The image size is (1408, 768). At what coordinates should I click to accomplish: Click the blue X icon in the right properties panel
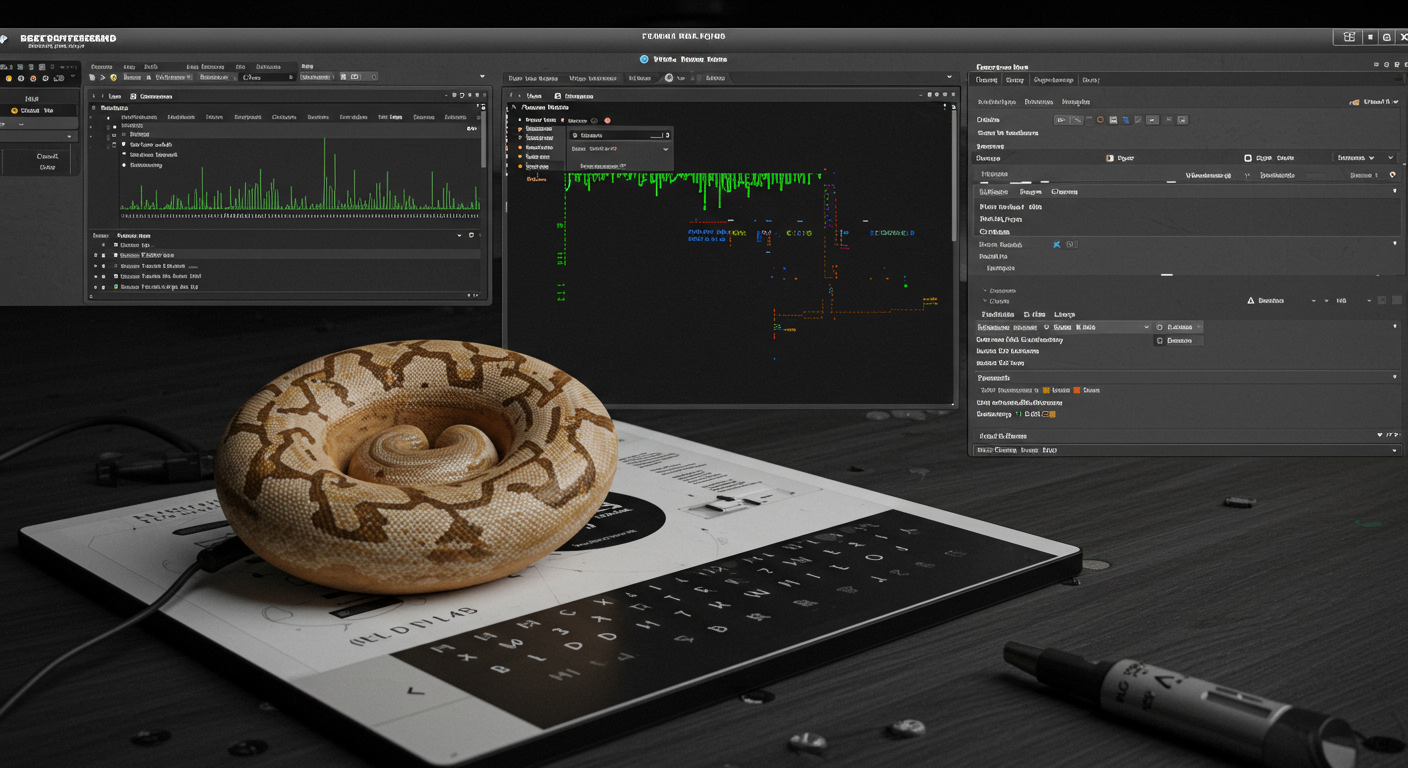pos(1056,244)
